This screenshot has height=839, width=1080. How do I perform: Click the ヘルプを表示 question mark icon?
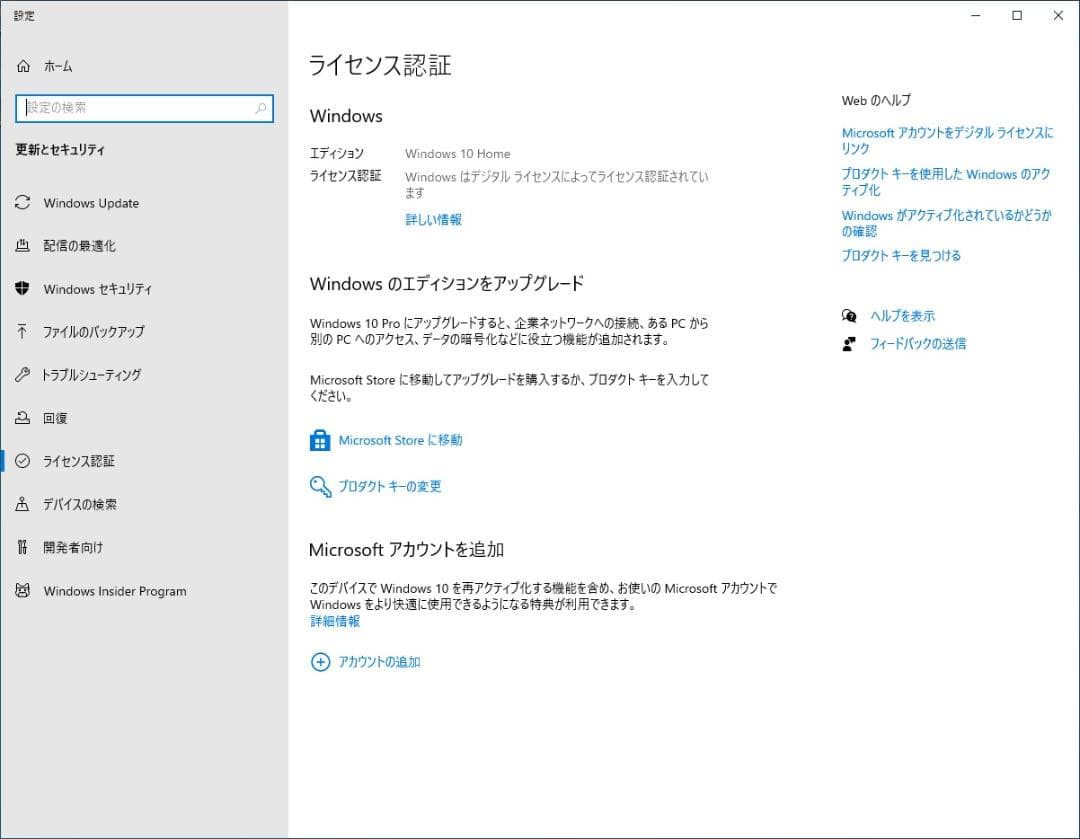click(849, 315)
